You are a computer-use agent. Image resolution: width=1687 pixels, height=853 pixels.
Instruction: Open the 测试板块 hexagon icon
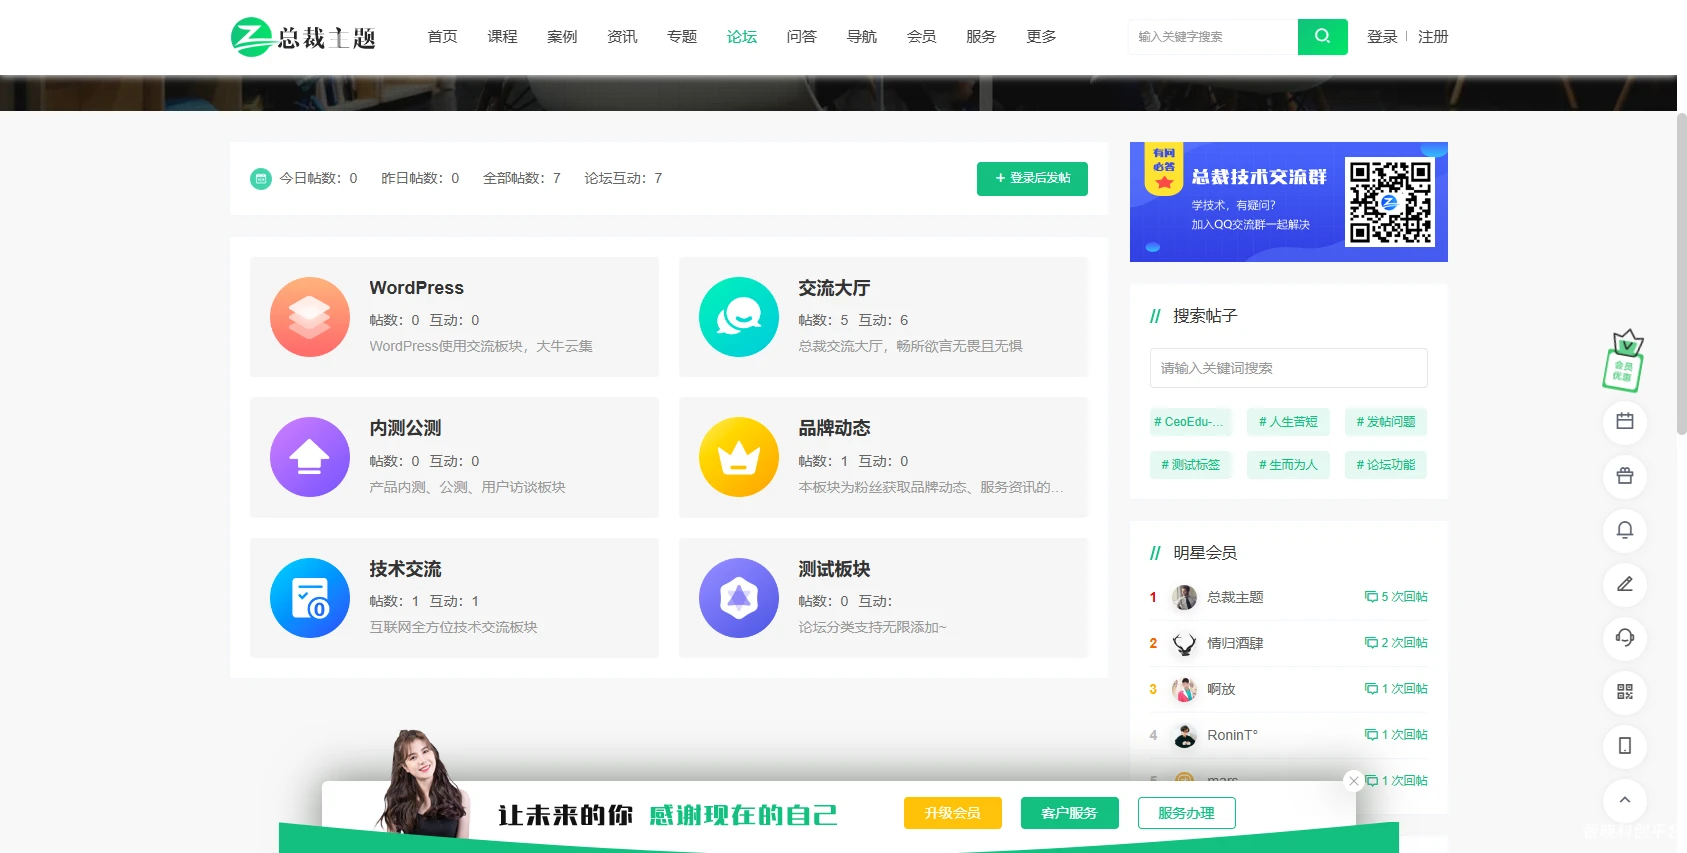point(739,598)
